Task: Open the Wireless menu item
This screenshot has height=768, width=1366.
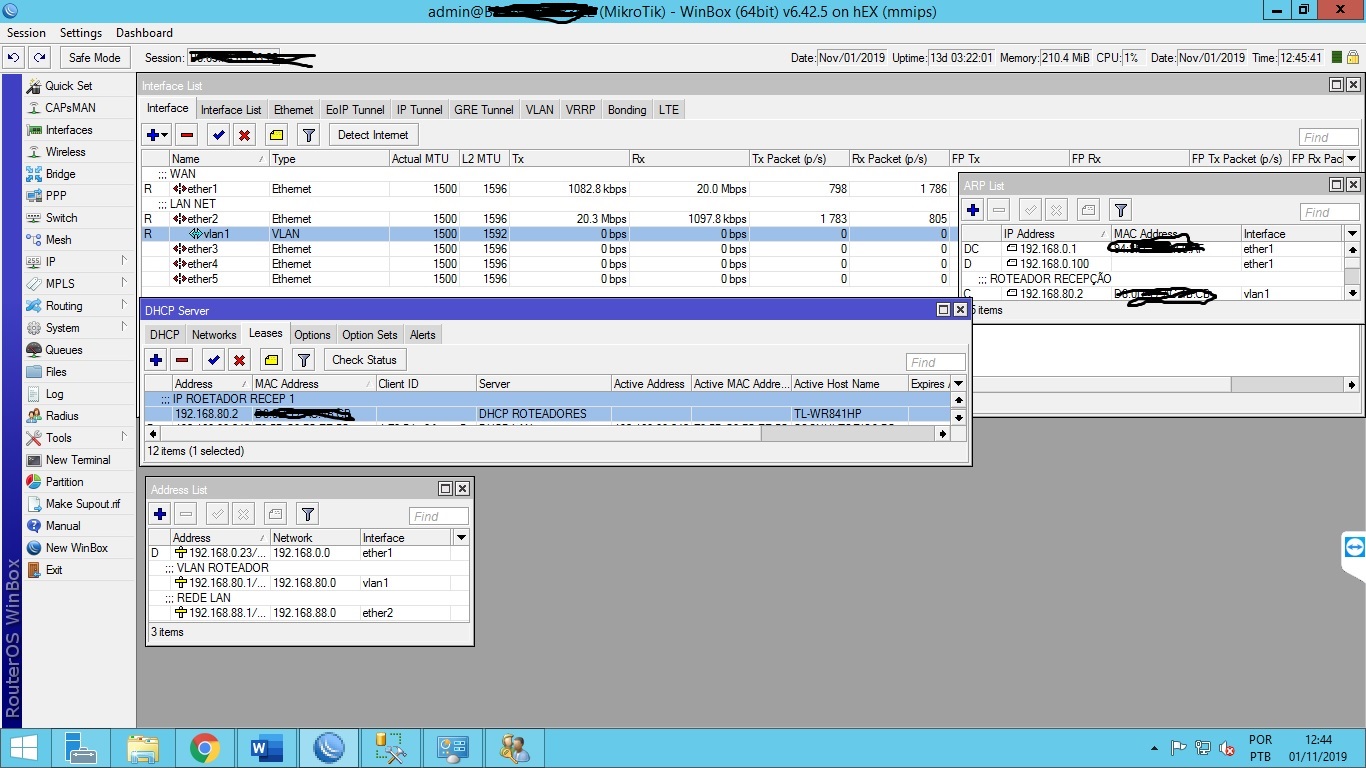Action: click(65, 152)
